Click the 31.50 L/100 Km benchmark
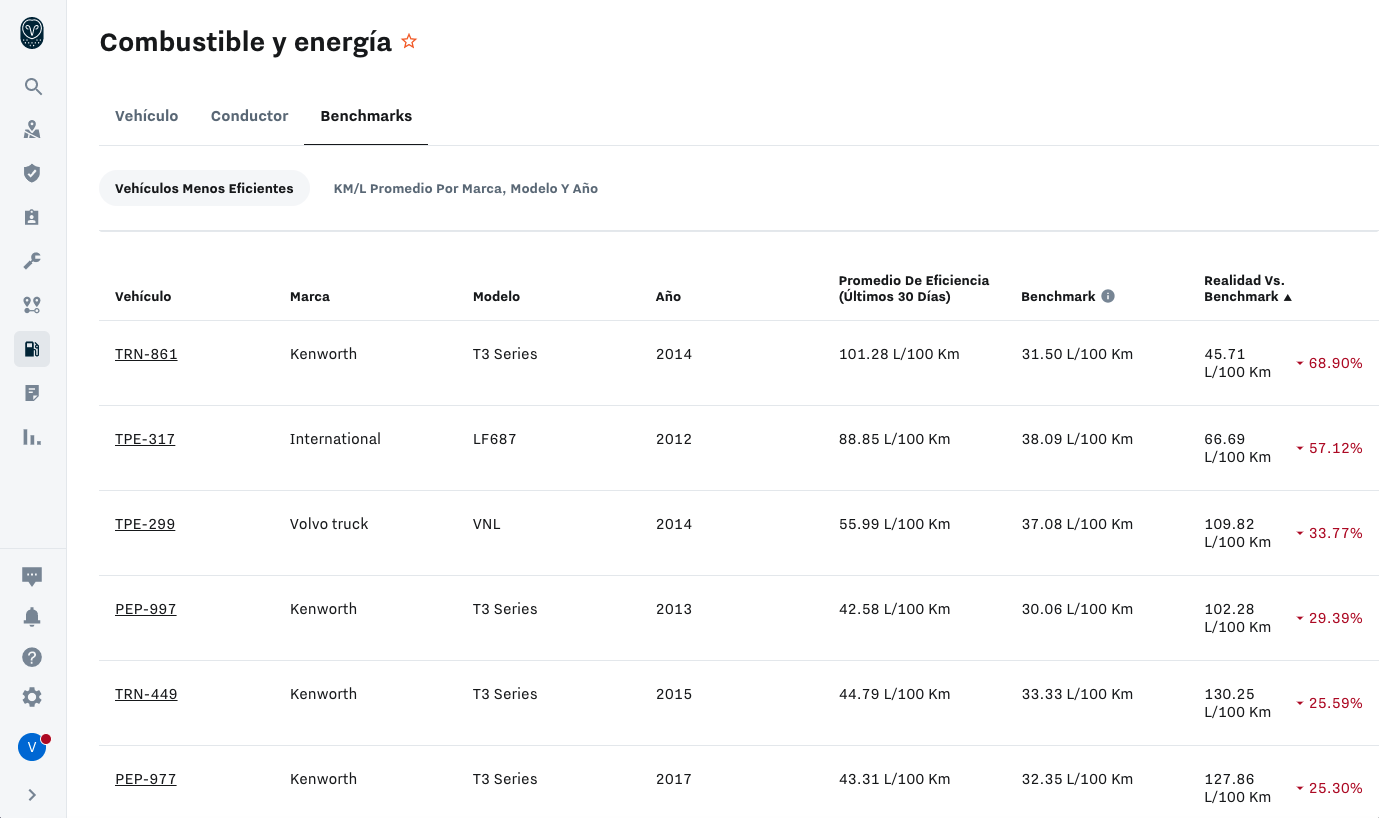The height and width of the screenshot is (818, 1379). tap(1077, 354)
